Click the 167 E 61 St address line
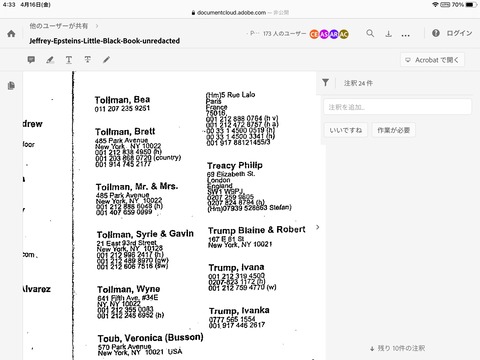This screenshot has height=360, width=480. pos(226,239)
